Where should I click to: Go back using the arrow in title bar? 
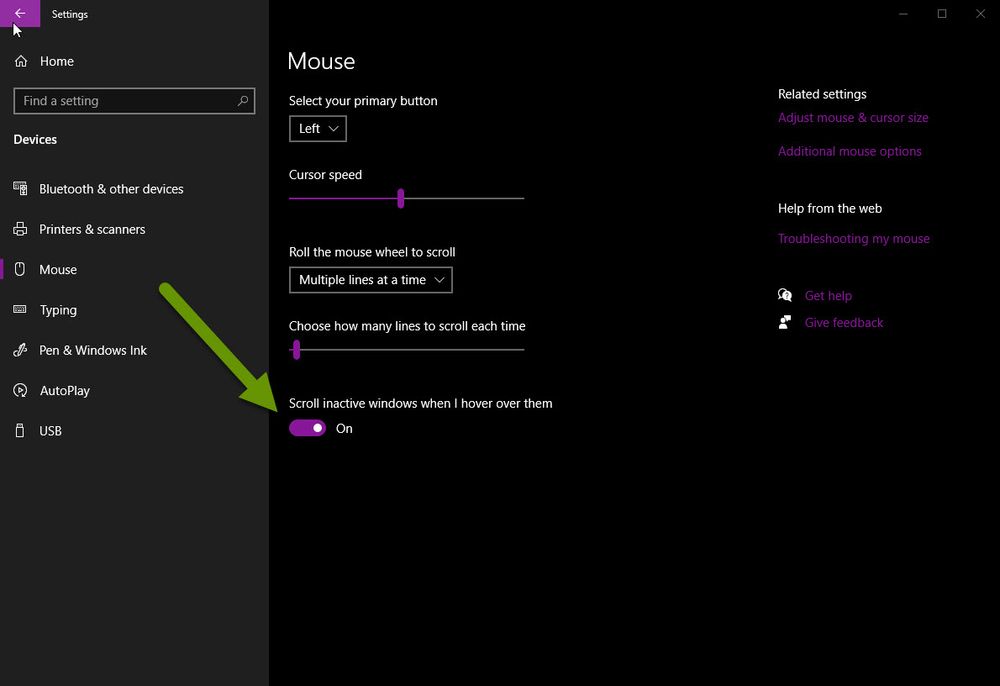20,14
